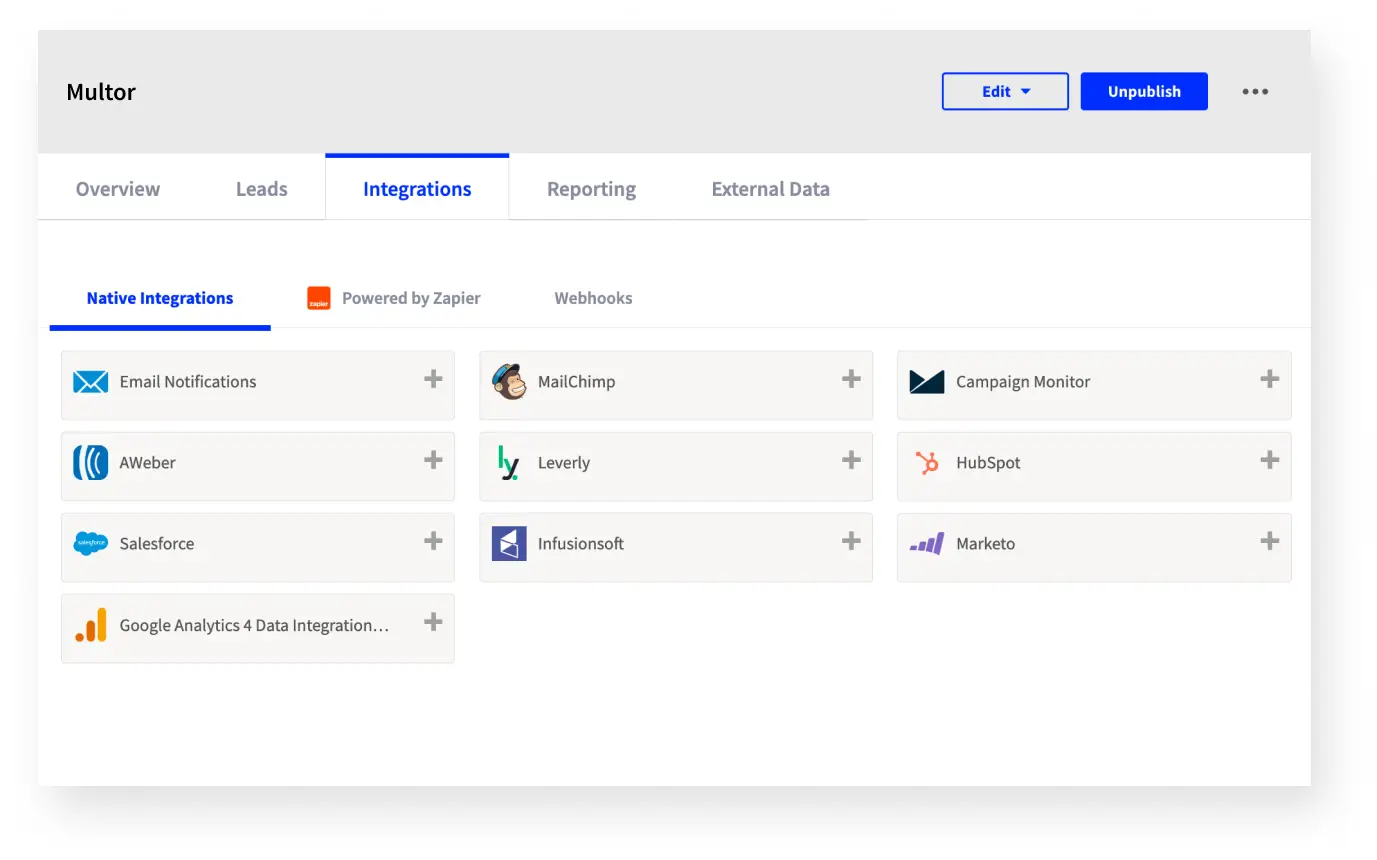
Task: Click the Marketo bars icon
Action: (927, 543)
